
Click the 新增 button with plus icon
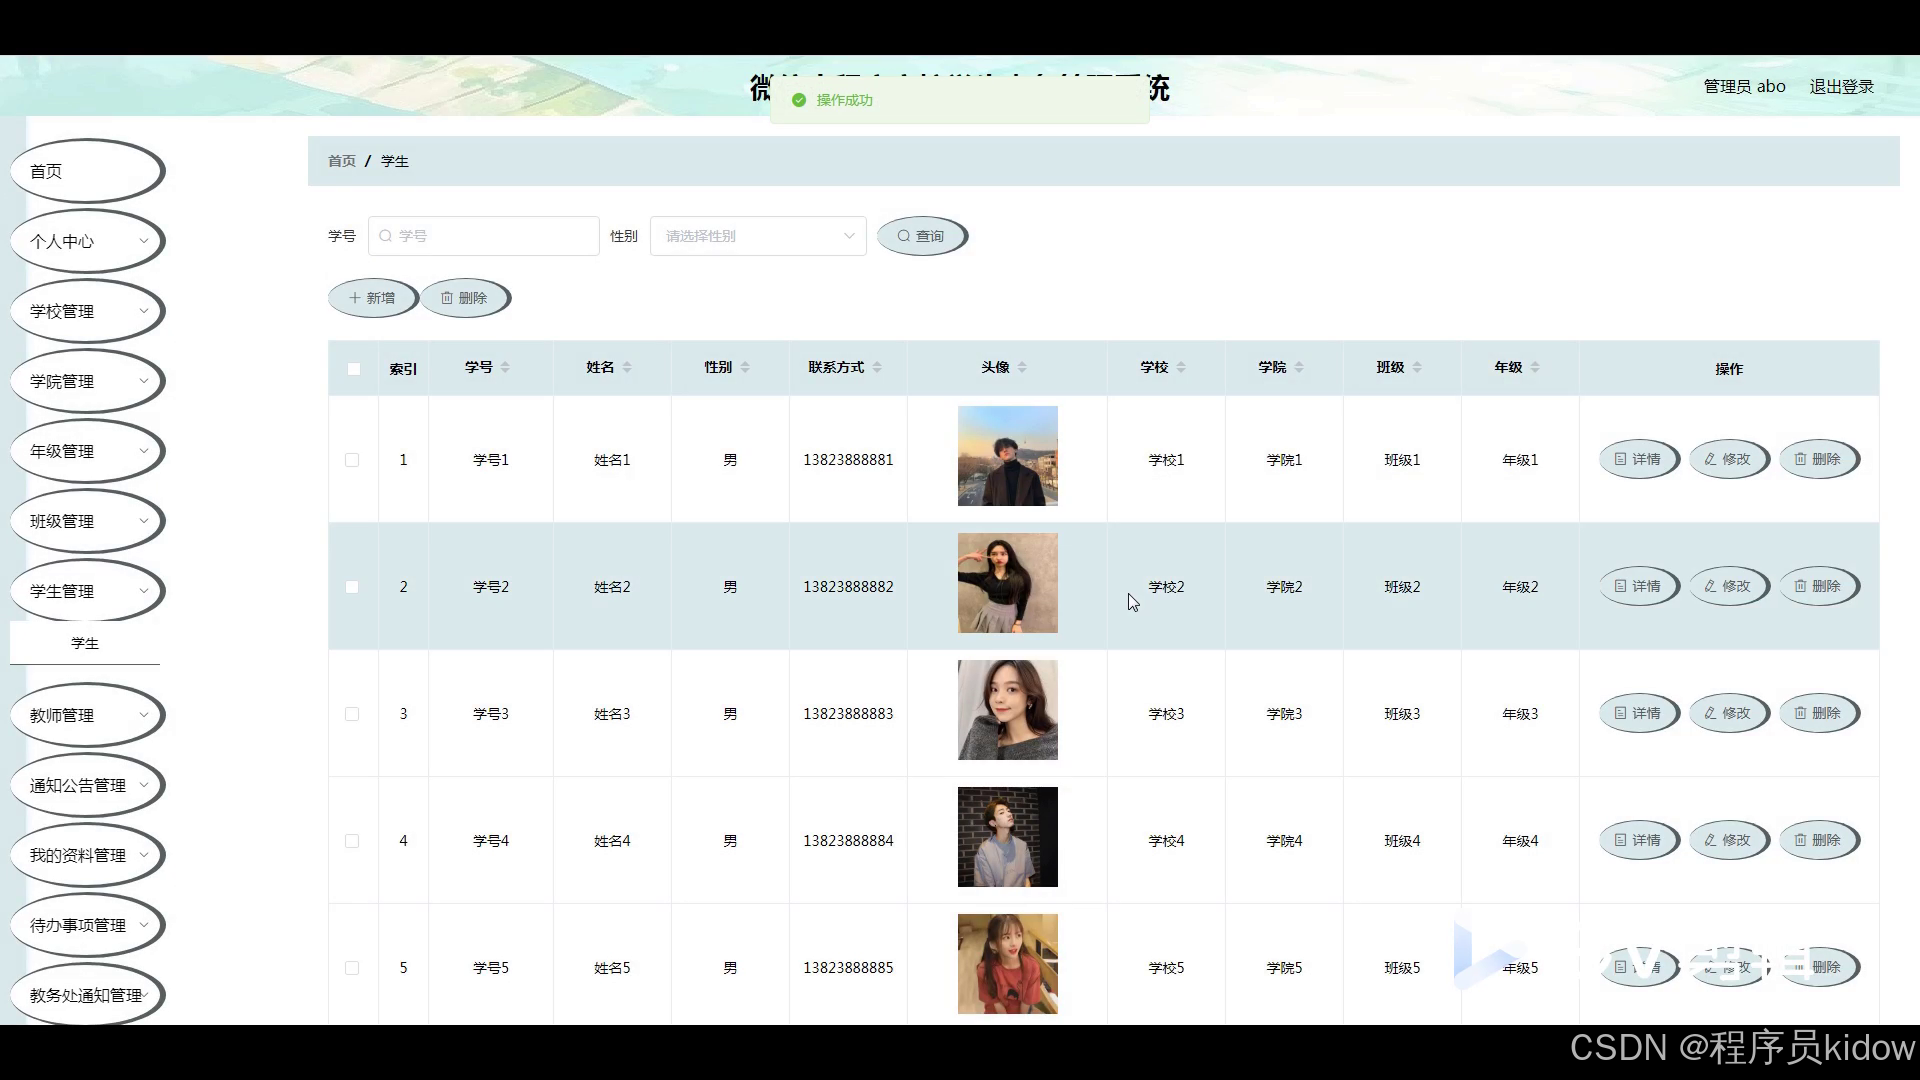coord(372,298)
